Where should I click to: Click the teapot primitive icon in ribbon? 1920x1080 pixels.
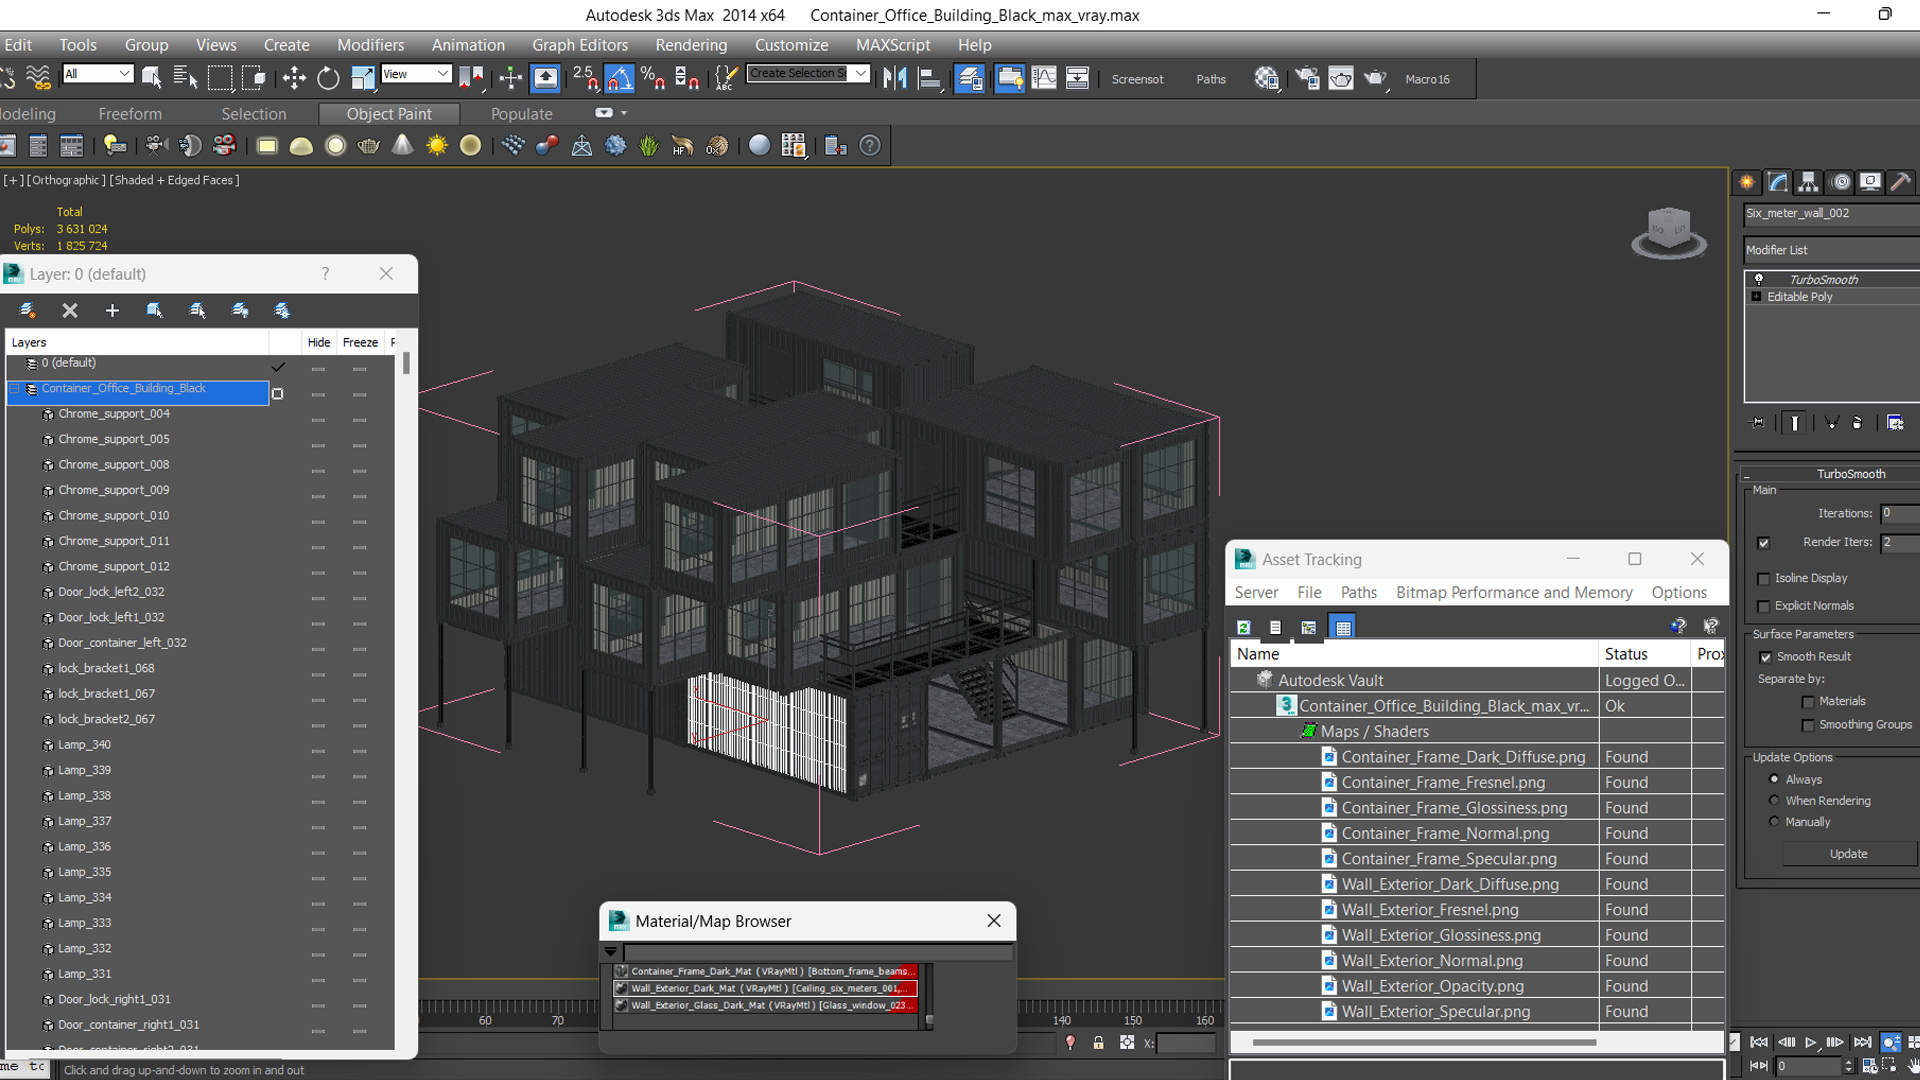pos(369,146)
